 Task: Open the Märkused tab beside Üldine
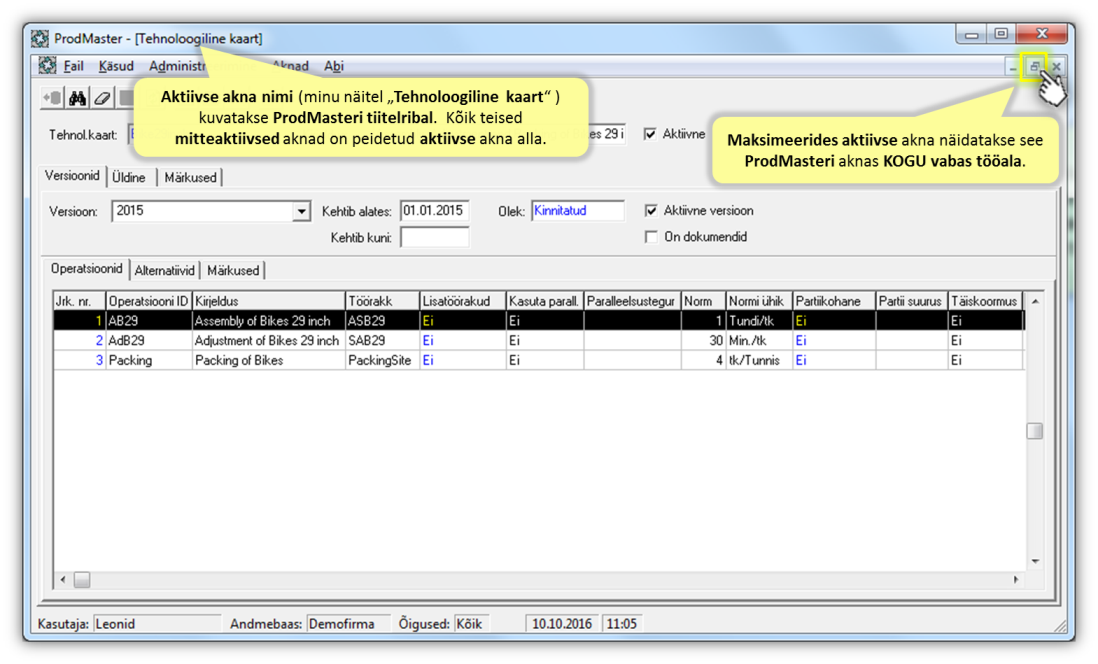[x=190, y=177]
